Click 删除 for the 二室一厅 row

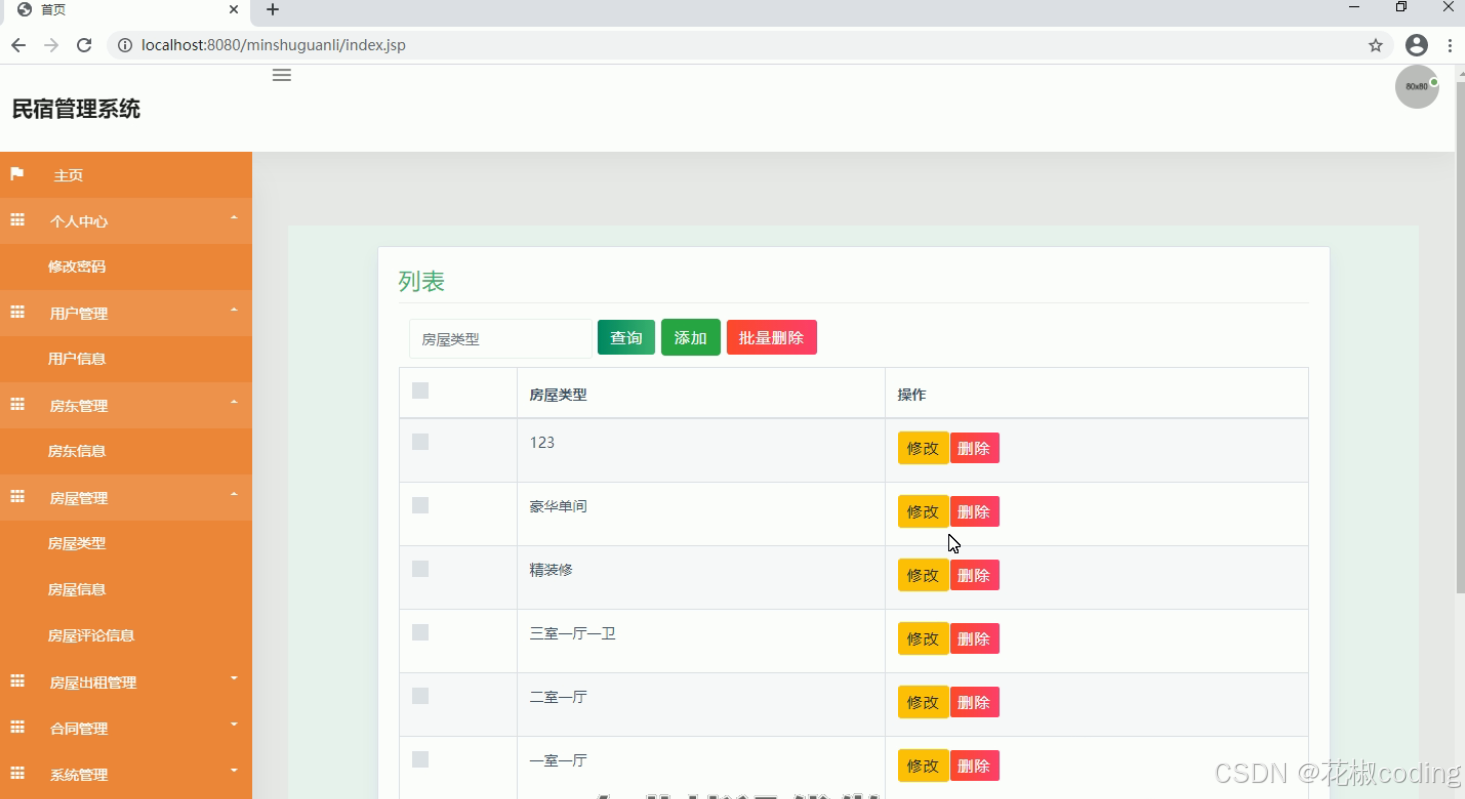(974, 702)
